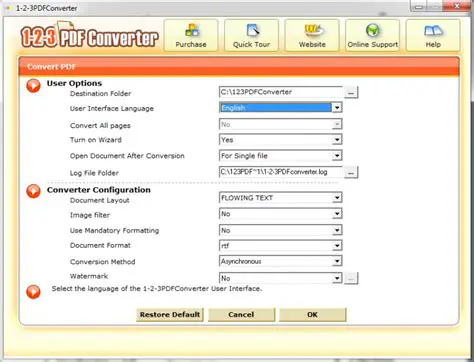
Task: Open the Document Format dropdown
Action: pos(337,246)
